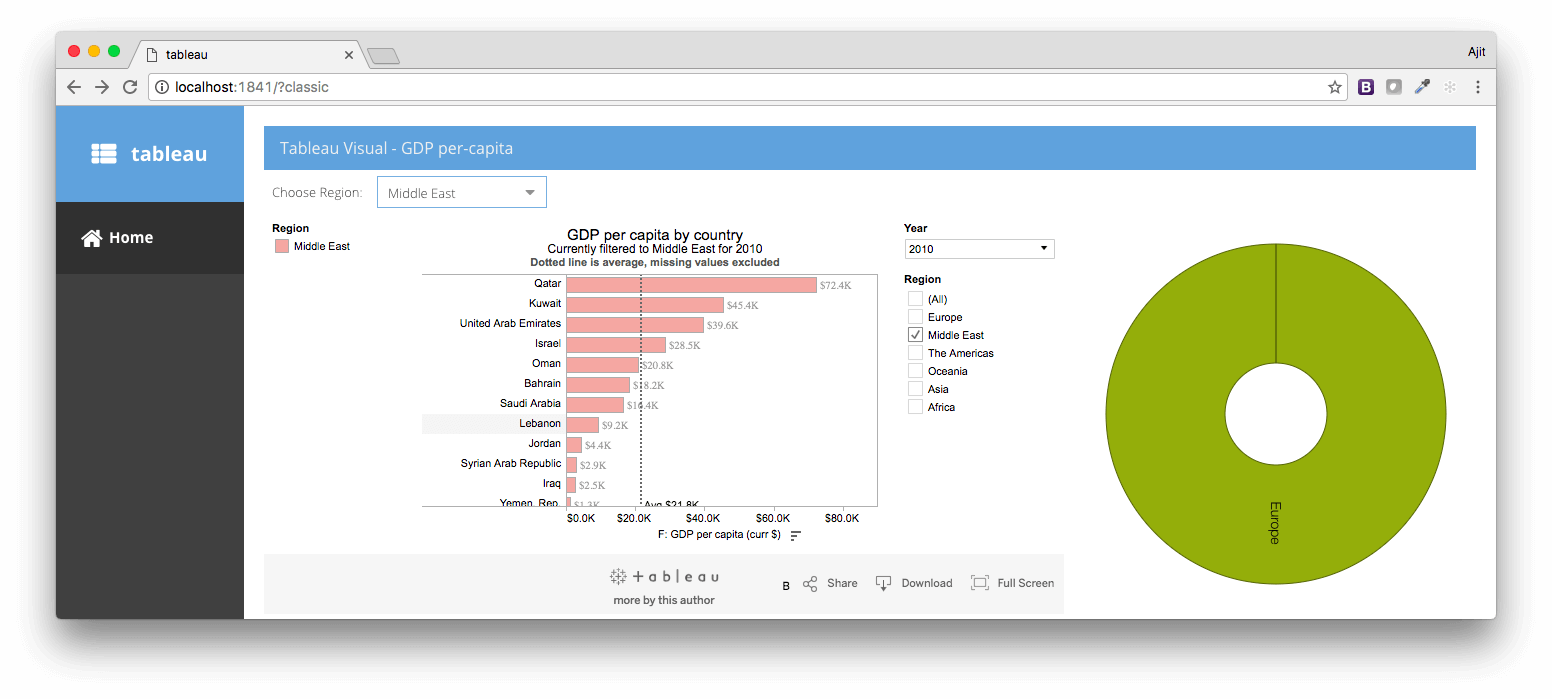Click the page icon on the tableau tab
The image size is (1552, 699).
[x=152, y=55]
